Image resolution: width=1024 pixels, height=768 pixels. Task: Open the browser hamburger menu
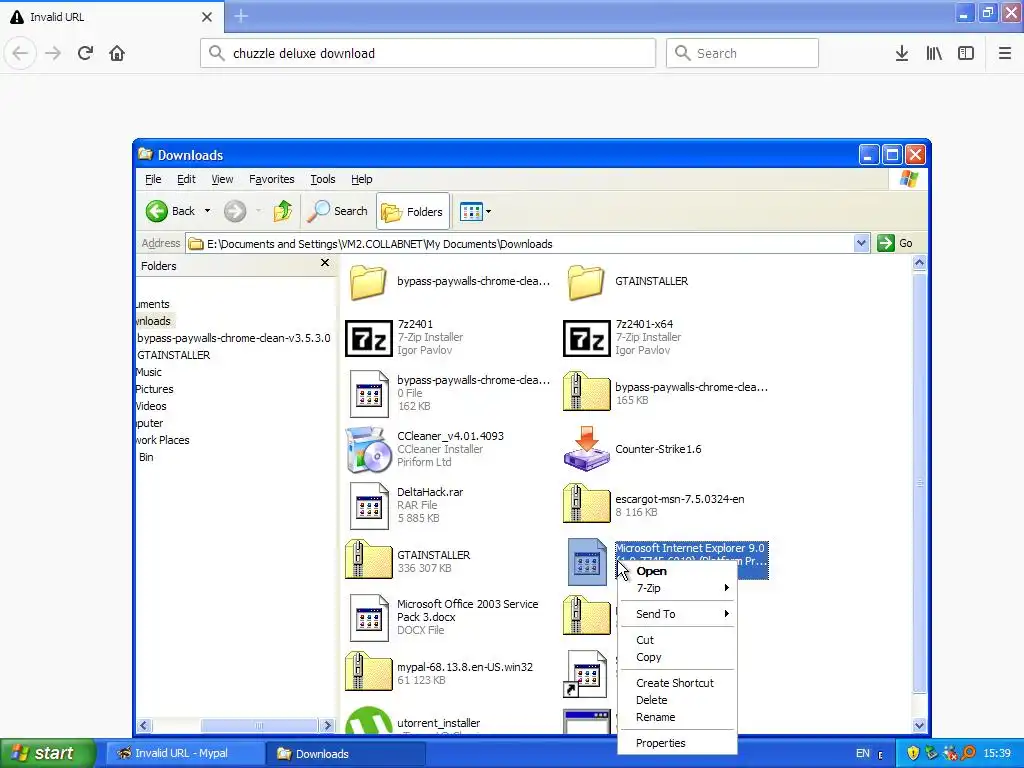click(1004, 53)
